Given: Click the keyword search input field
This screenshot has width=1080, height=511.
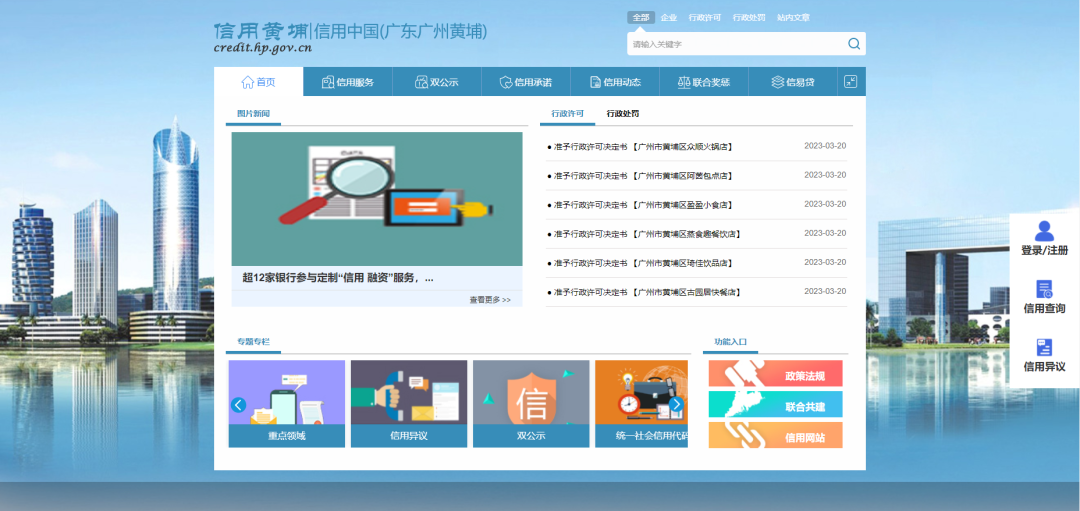Looking at the screenshot, I should coord(737,44).
